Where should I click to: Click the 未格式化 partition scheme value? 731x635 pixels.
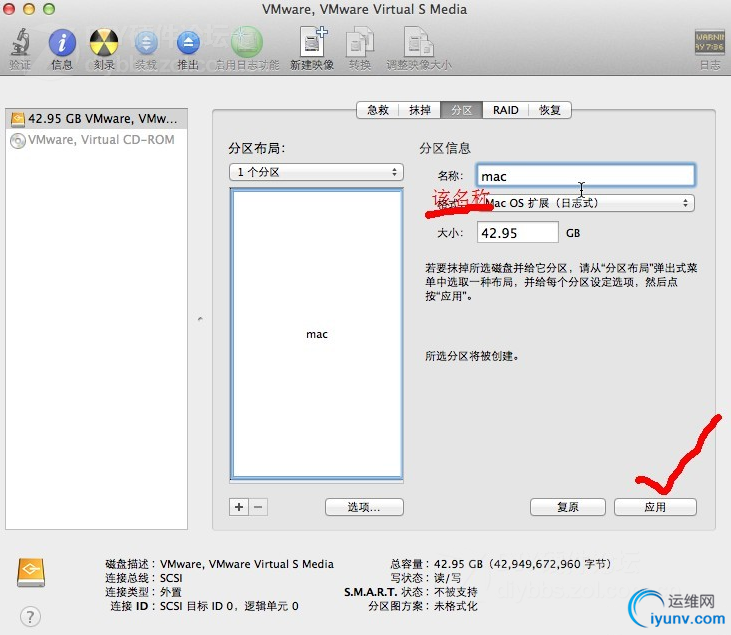(455, 606)
